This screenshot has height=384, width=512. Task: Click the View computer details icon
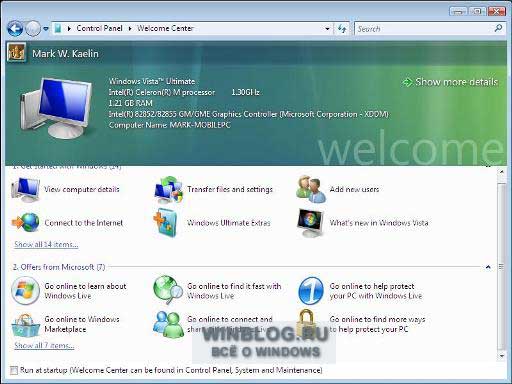[x=25, y=189]
